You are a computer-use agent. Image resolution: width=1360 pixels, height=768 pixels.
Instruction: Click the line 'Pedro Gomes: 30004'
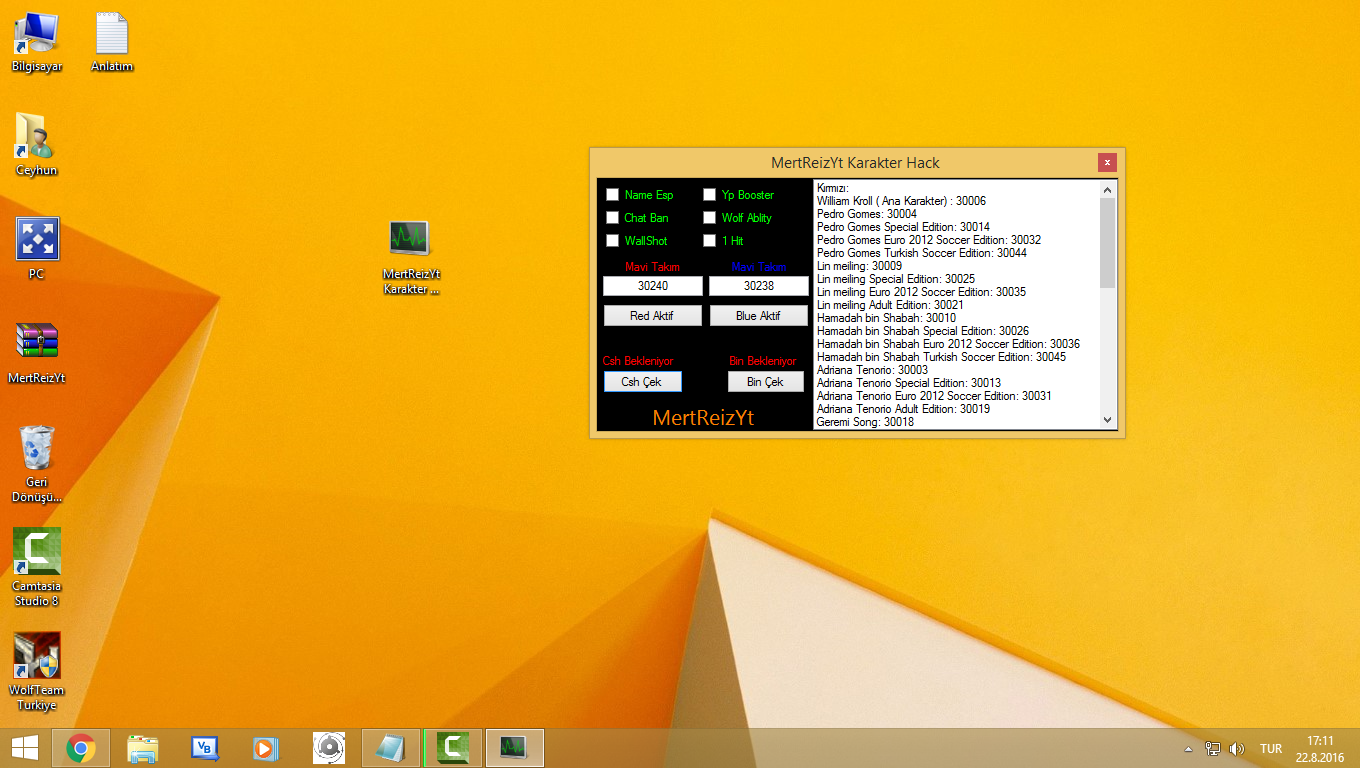(x=867, y=214)
